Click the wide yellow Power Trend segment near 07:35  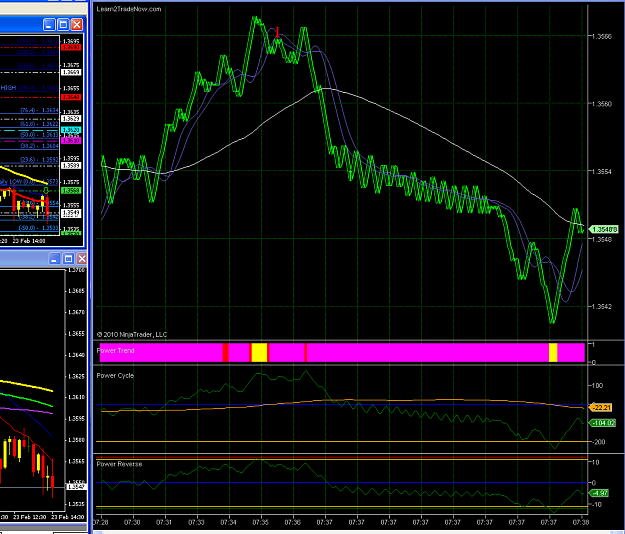259,352
